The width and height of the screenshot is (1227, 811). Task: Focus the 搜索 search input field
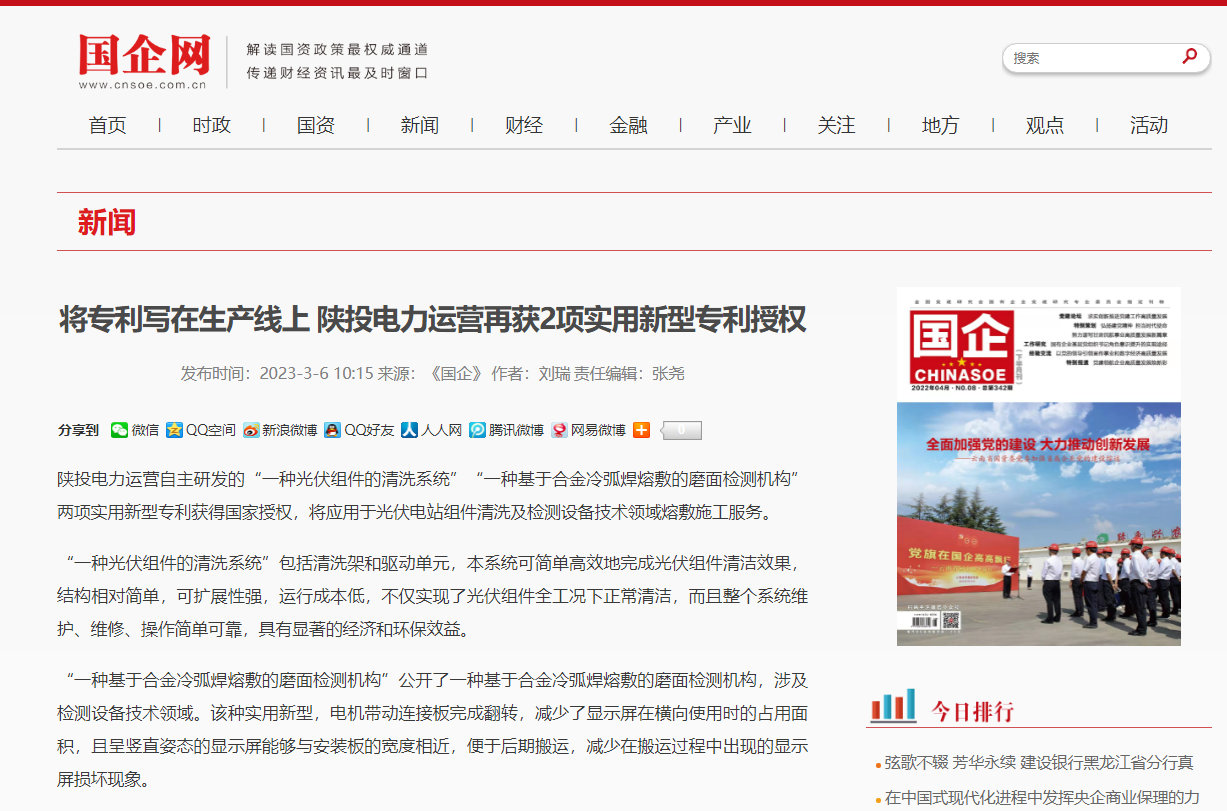coord(1090,58)
